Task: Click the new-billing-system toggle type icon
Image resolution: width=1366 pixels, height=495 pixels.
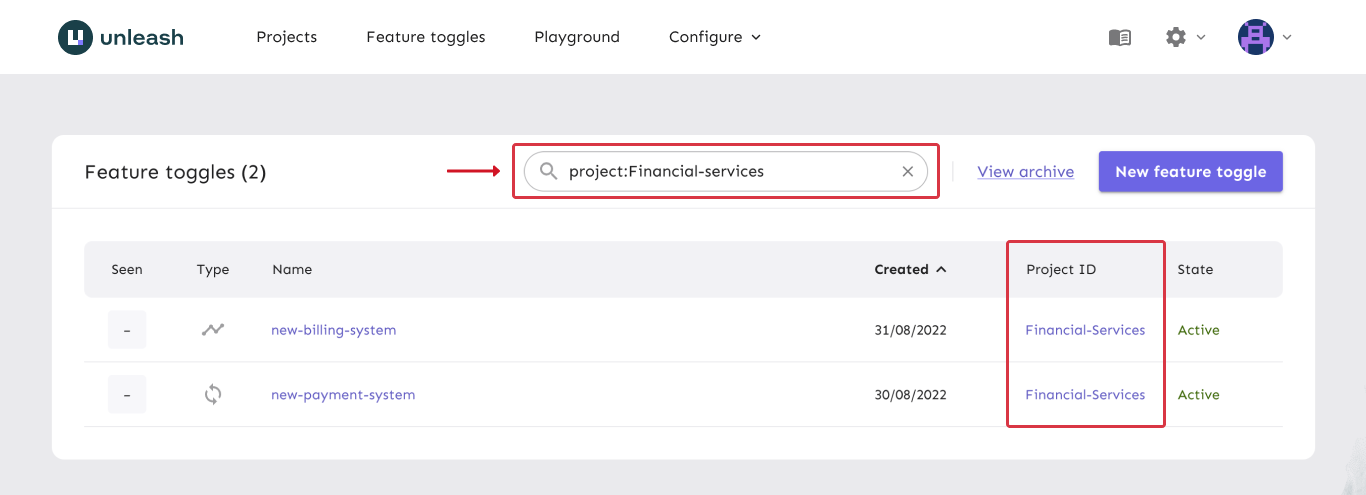Action: (212, 329)
